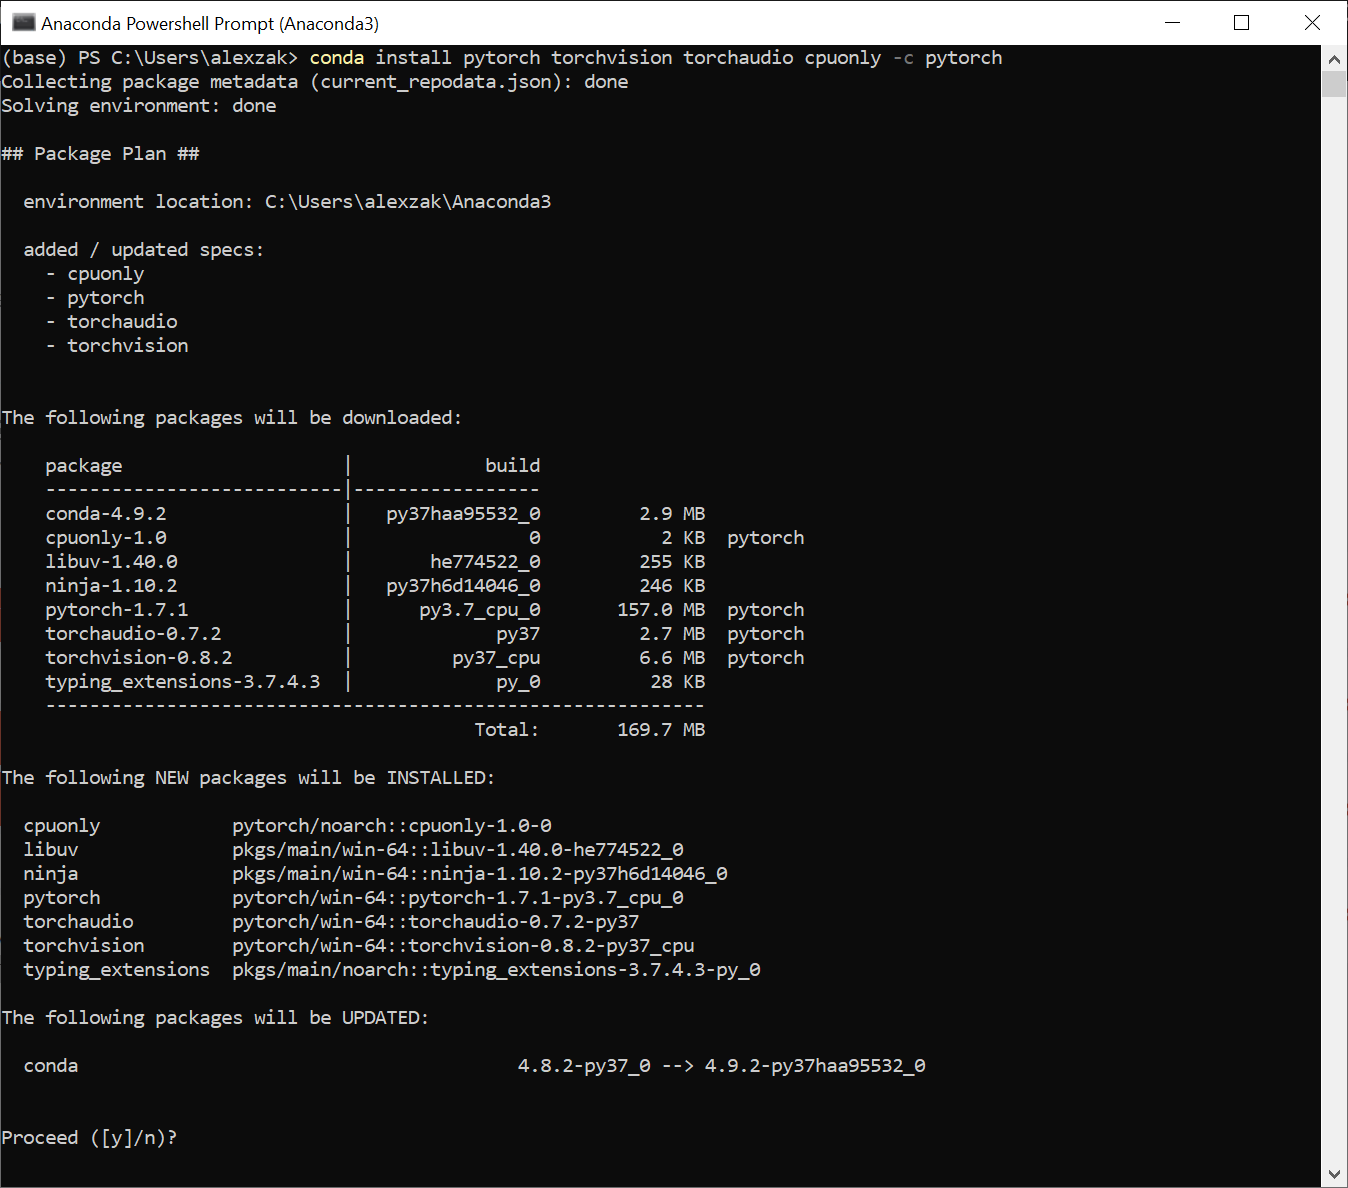Maximize the PowerShell window

point(1241,22)
